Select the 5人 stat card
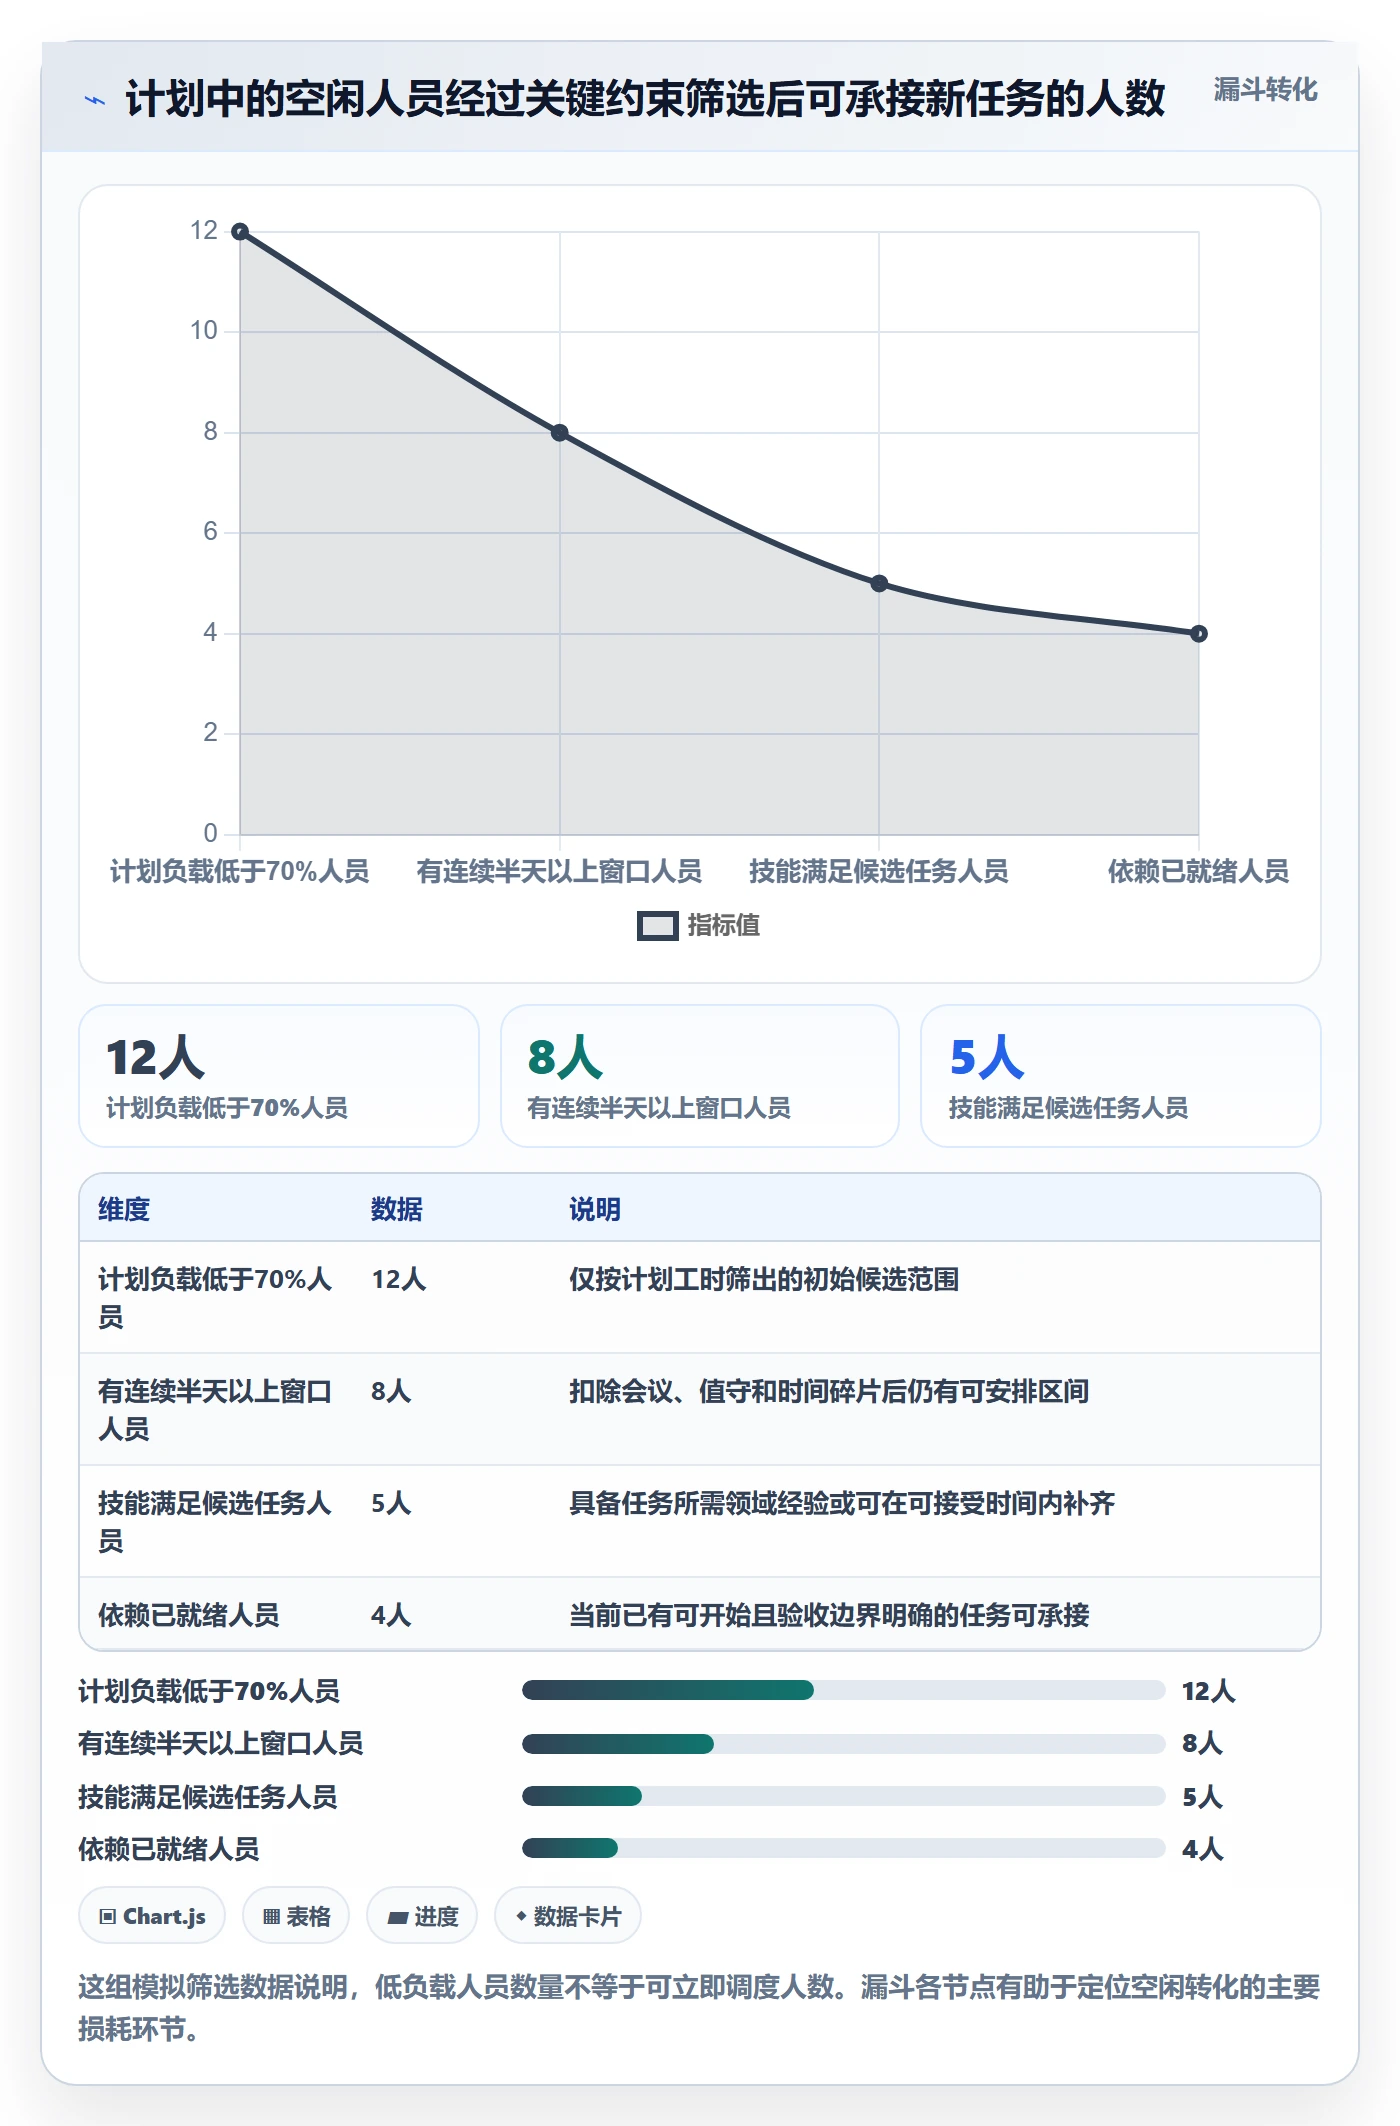 (1121, 1076)
